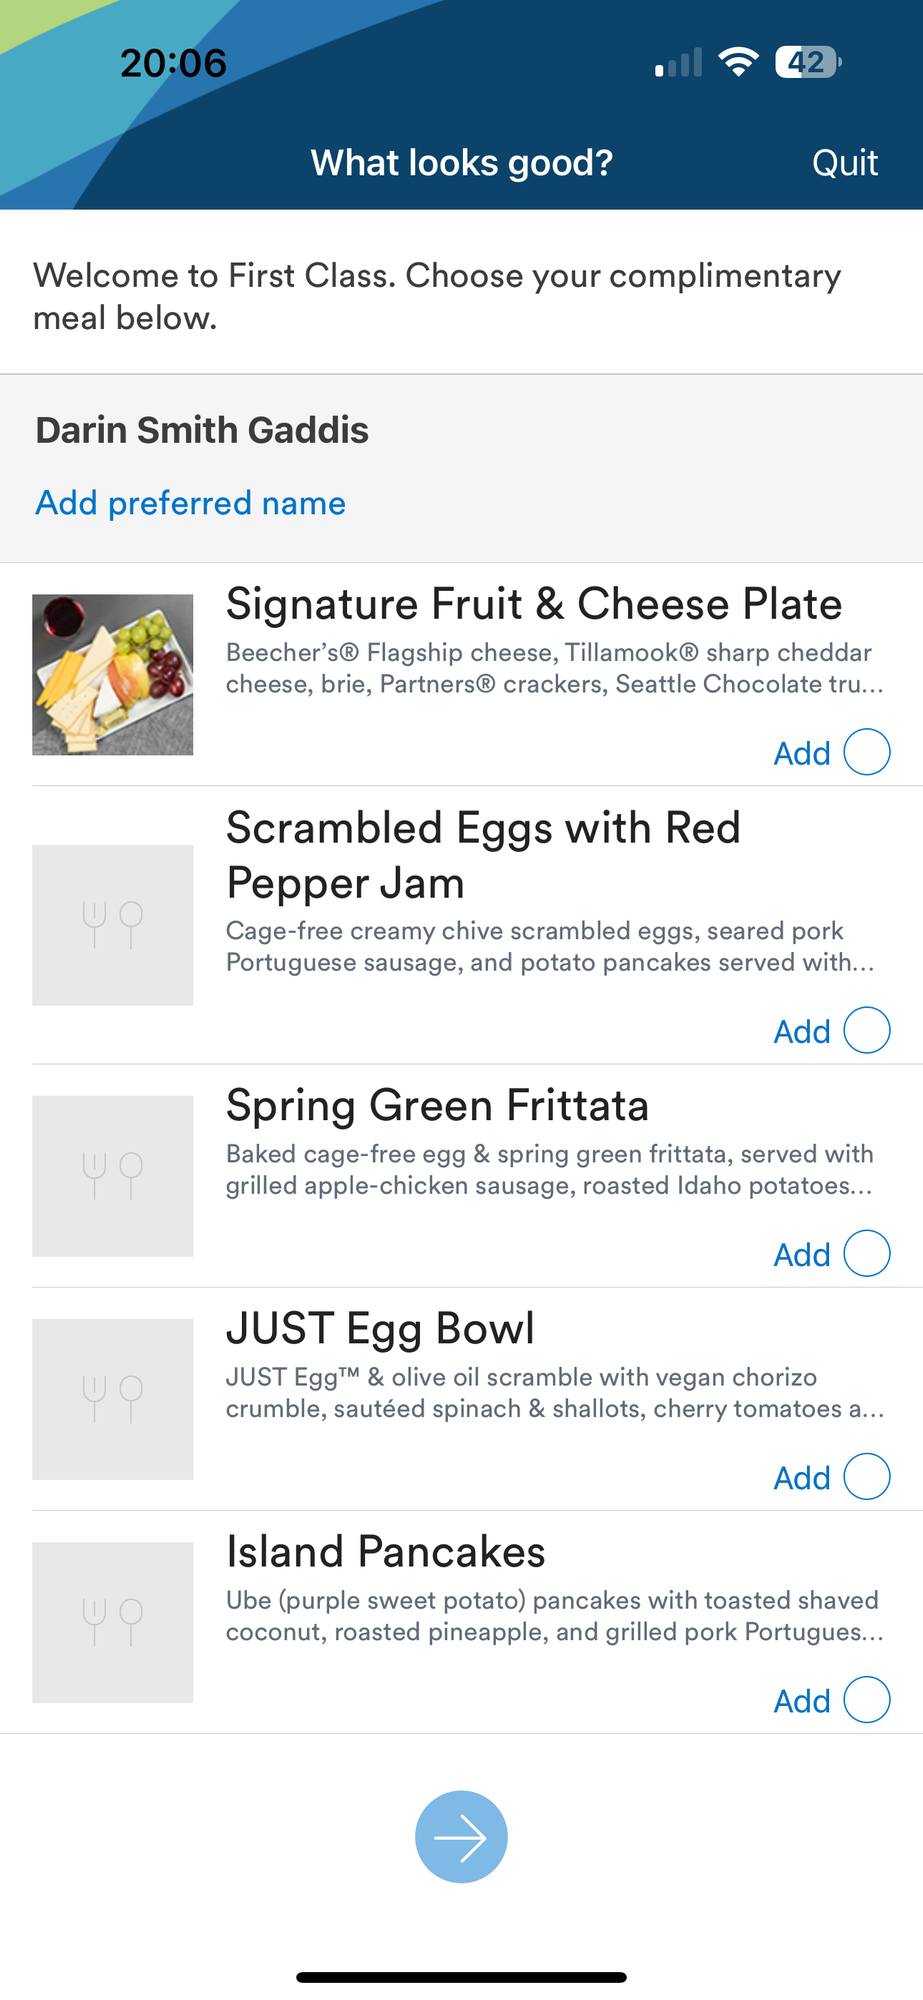The height and width of the screenshot is (2000, 923).
Task: Expand the truncated JUST Egg Bowl description
Action: point(555,1393)
